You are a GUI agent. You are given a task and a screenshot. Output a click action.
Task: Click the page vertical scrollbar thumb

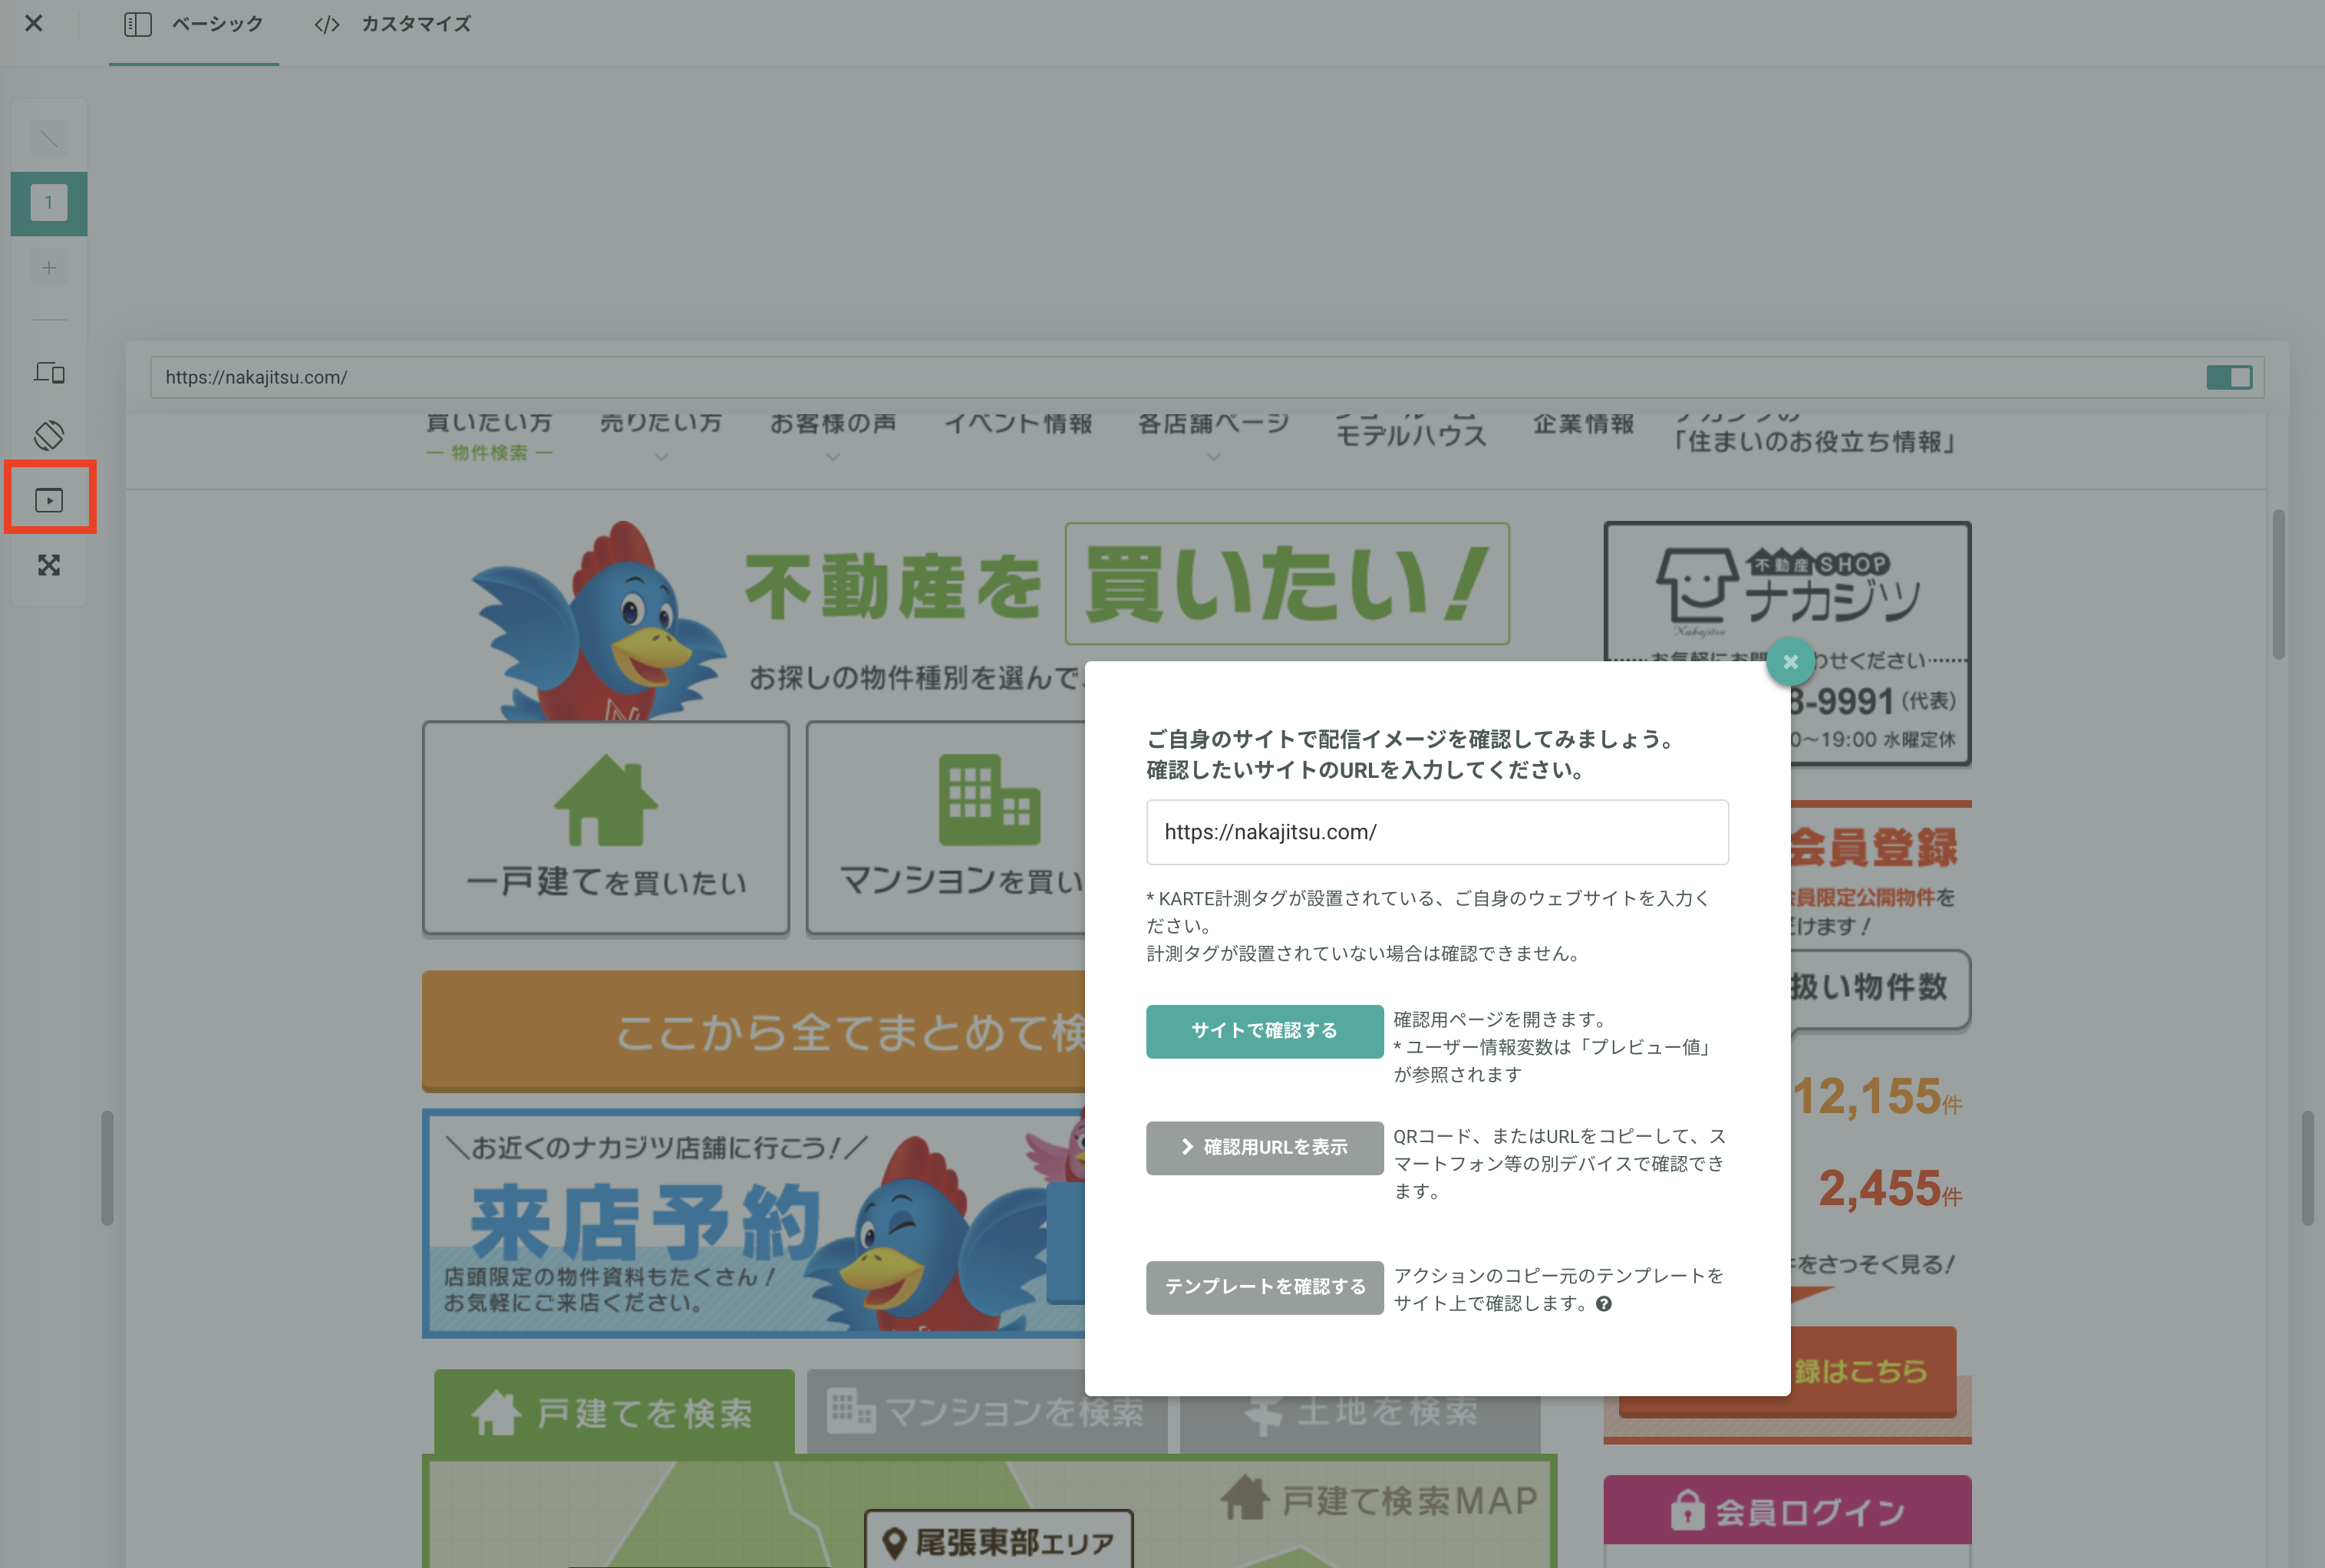click(x=2278, y=585)
